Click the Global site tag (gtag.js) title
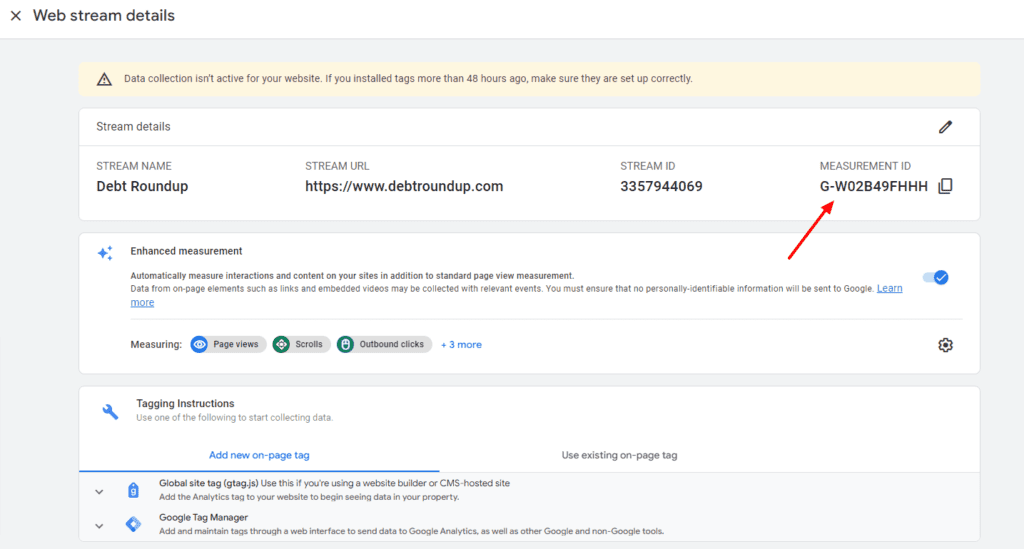The height and width of the screenshot is (549, 1024). (209, 483)
